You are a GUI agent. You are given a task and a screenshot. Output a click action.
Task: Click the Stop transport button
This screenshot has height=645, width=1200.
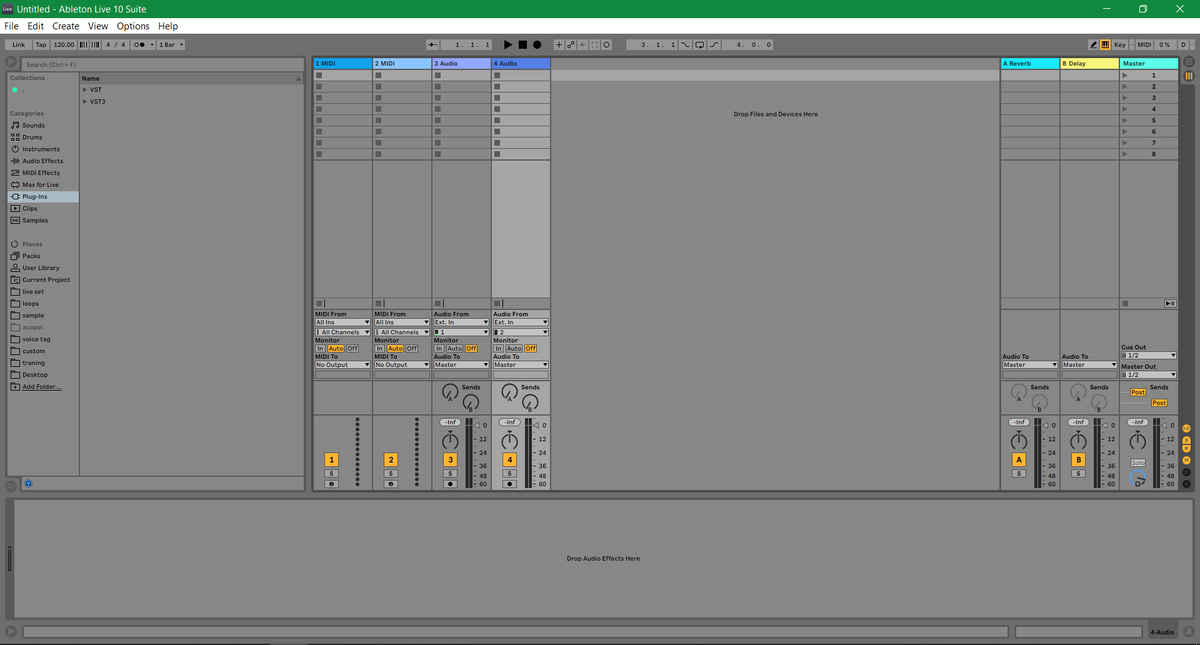522,45
